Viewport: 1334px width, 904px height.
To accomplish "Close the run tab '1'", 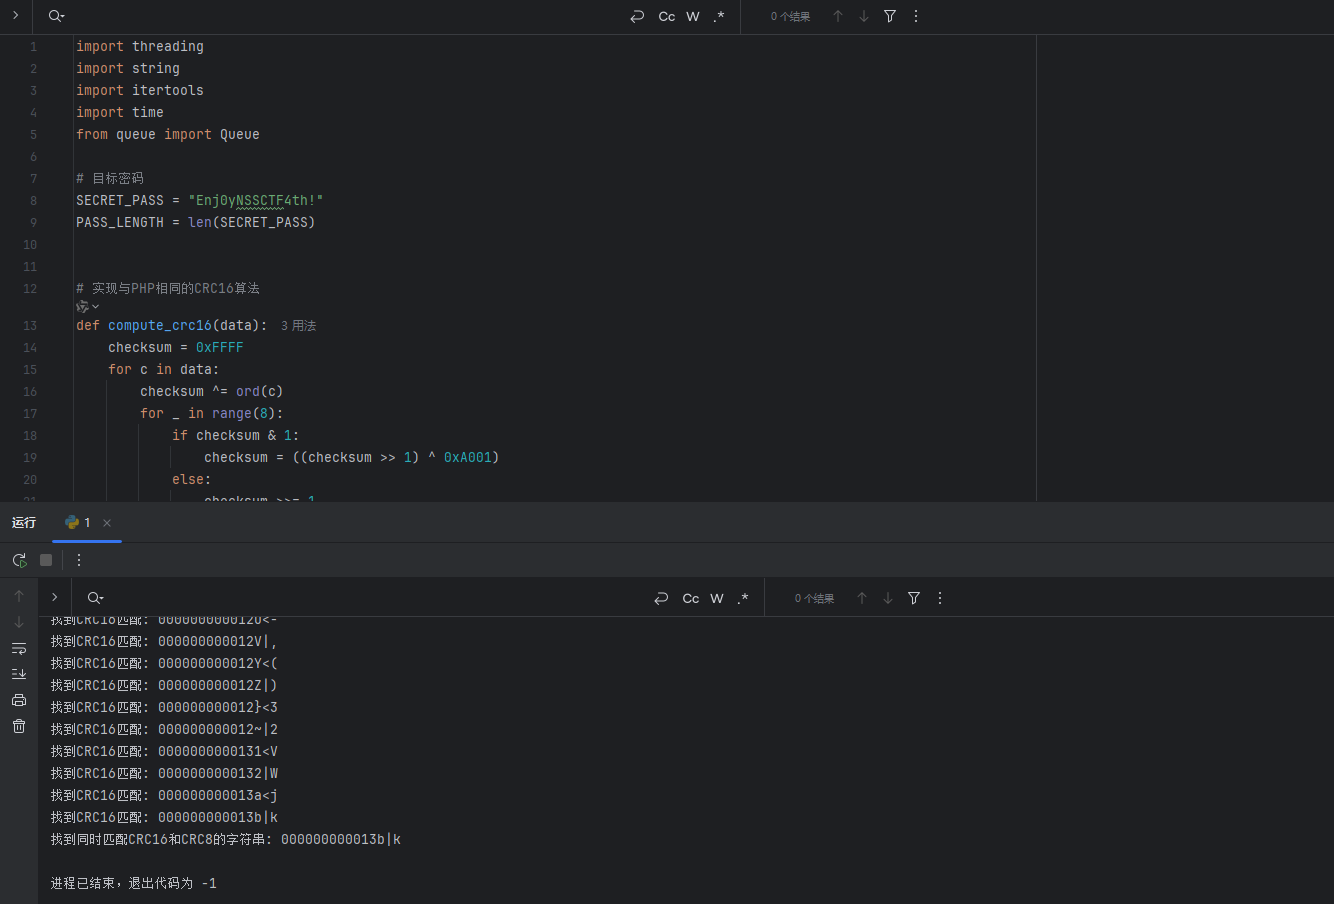I will 107,523.
